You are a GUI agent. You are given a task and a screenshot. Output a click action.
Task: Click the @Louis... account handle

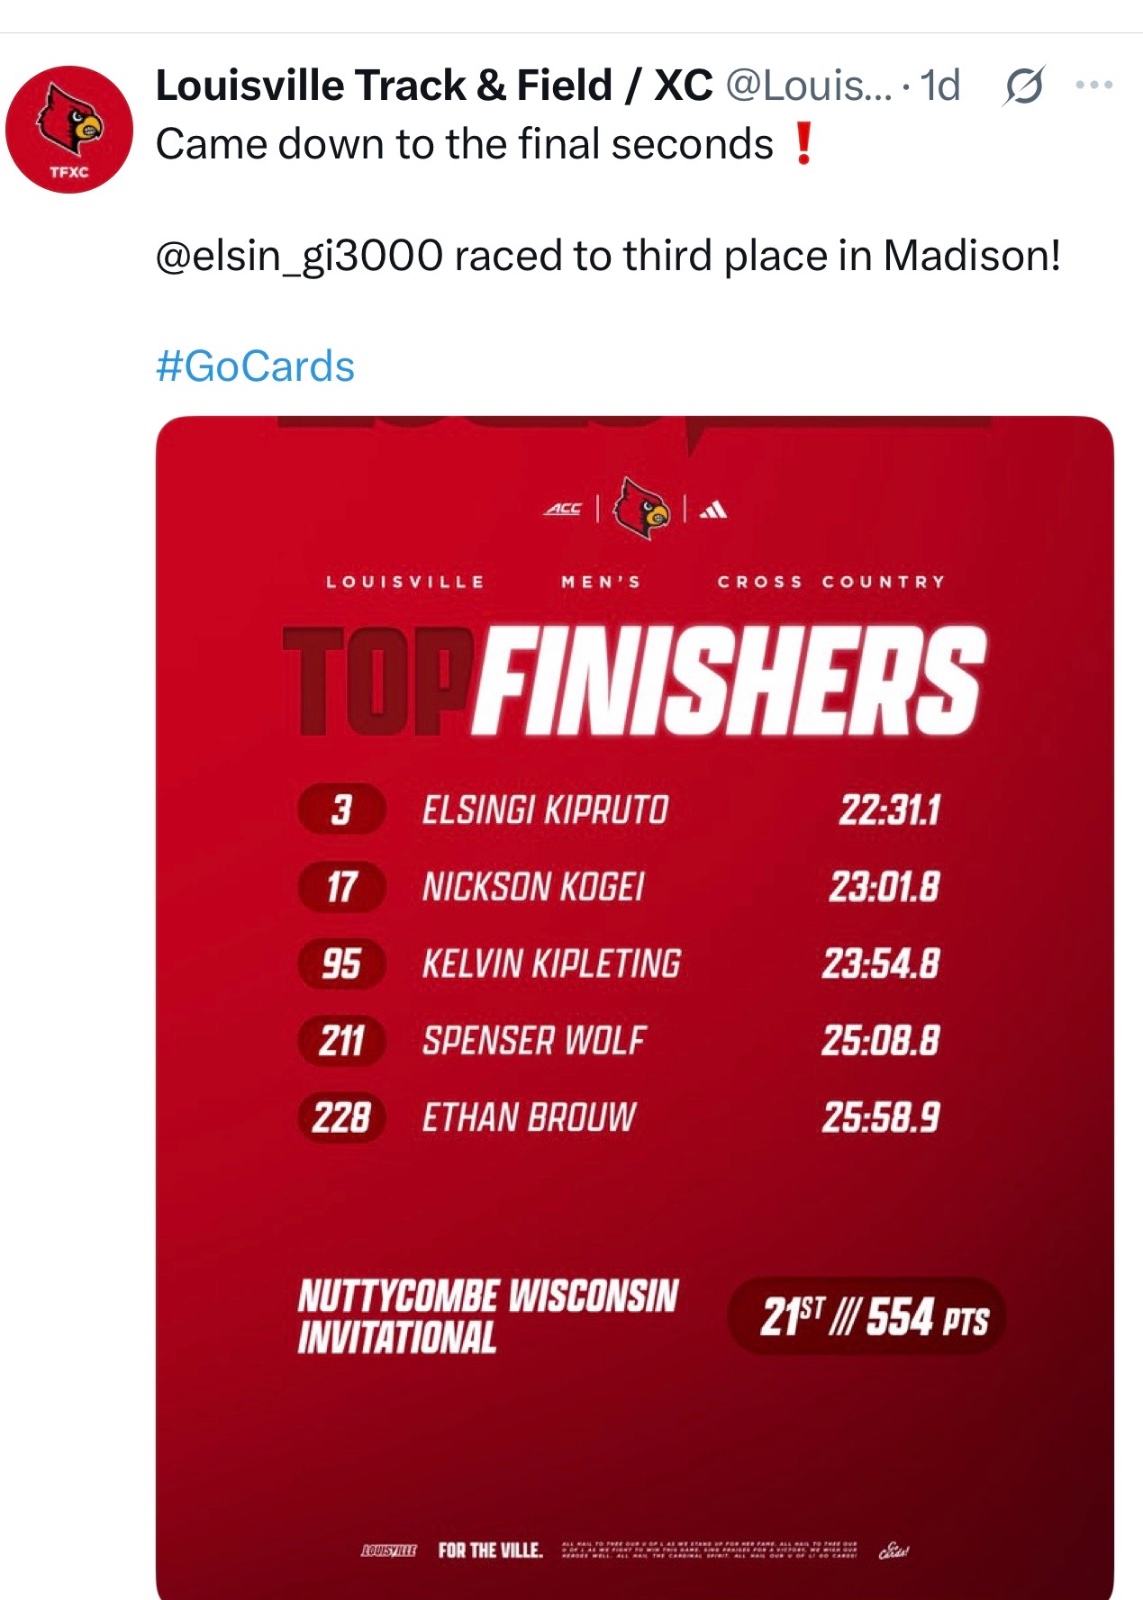click(808, 86)
